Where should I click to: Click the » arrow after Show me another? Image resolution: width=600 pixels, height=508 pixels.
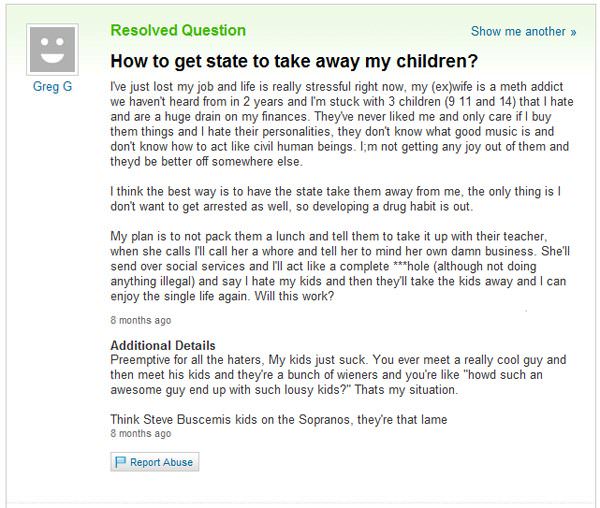[574, 32]
